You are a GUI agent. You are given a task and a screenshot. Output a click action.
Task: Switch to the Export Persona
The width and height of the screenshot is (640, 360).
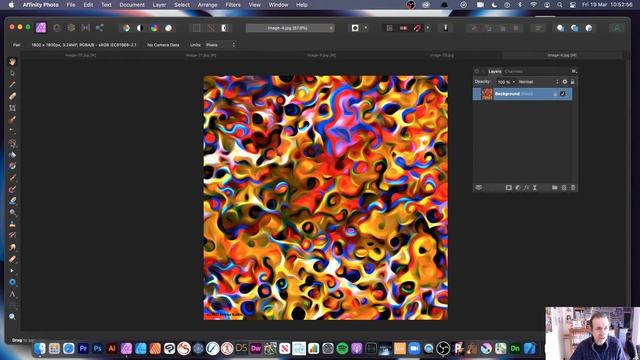pos(99,28)
